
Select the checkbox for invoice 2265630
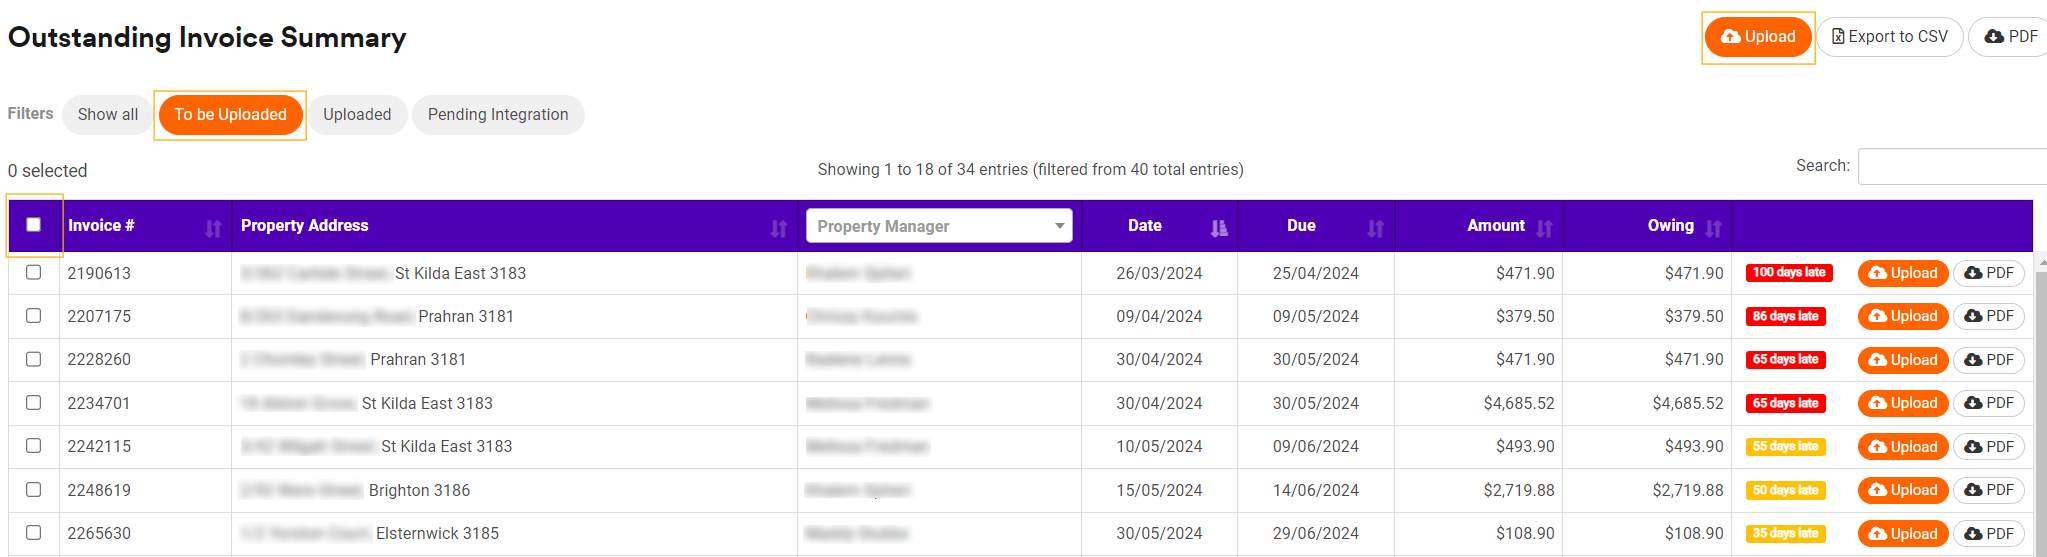34,533
